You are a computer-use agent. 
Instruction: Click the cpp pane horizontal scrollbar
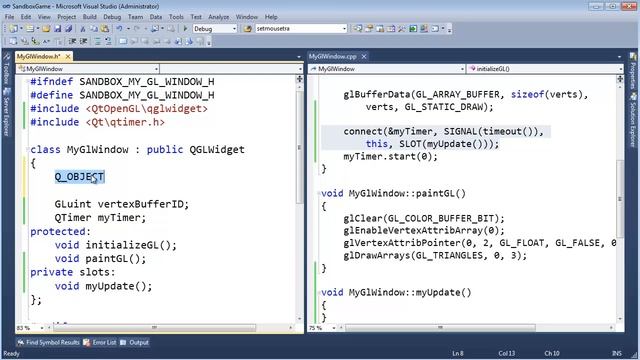440,327
